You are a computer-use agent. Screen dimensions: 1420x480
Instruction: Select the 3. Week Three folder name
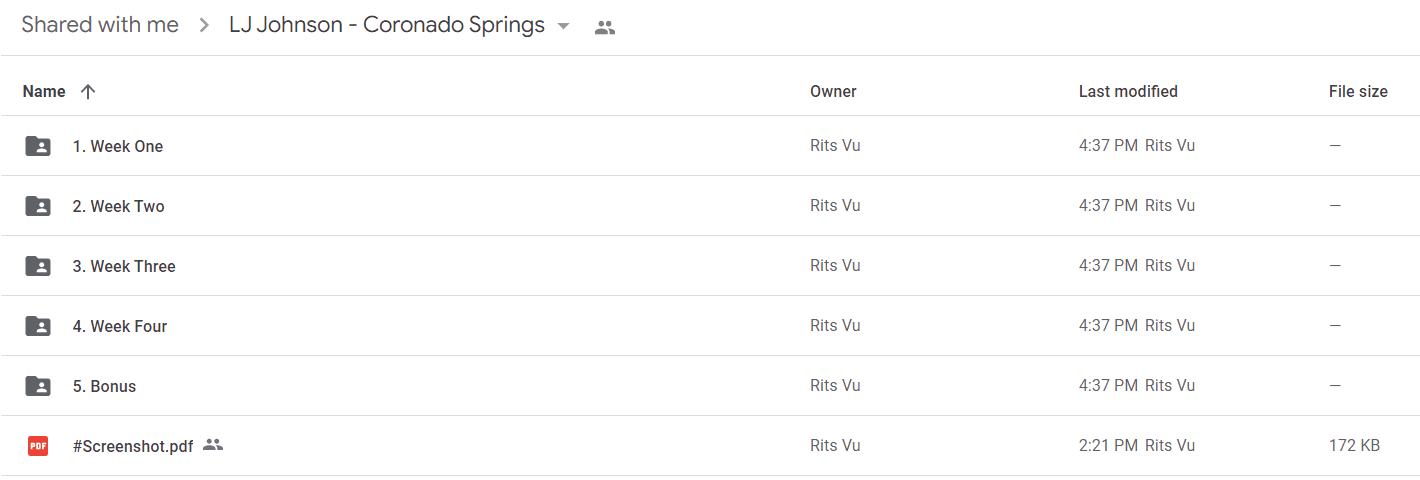click(124, 266)
